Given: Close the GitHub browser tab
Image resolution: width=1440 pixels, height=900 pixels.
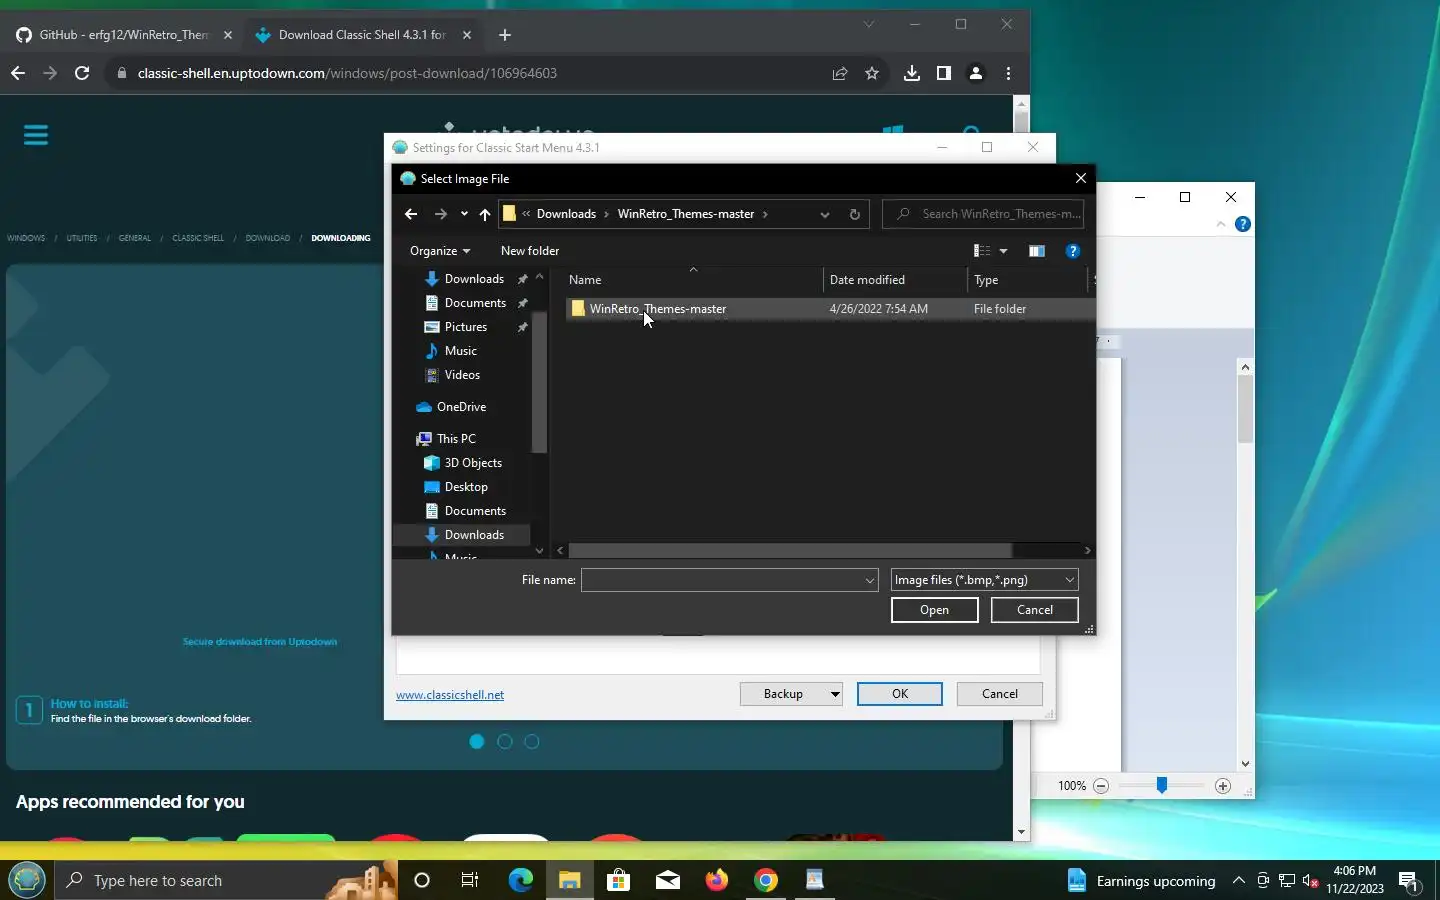Looking at the screenshot, I should (228, 35).
